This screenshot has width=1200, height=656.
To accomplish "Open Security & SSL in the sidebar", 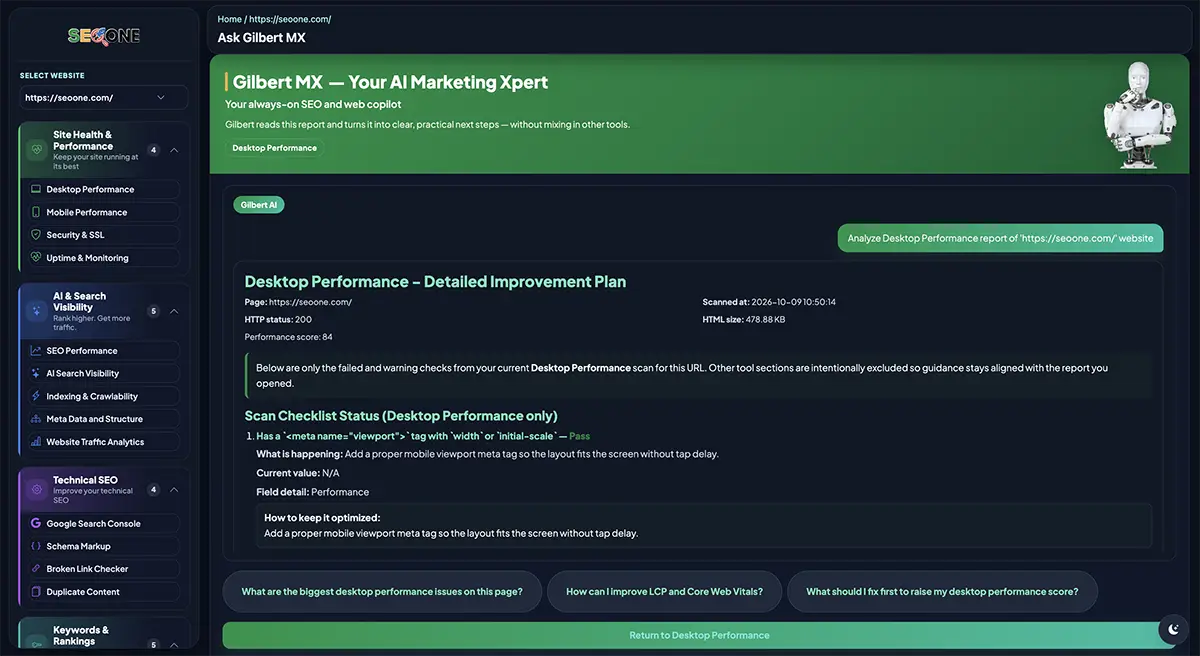I will (103, 235).
